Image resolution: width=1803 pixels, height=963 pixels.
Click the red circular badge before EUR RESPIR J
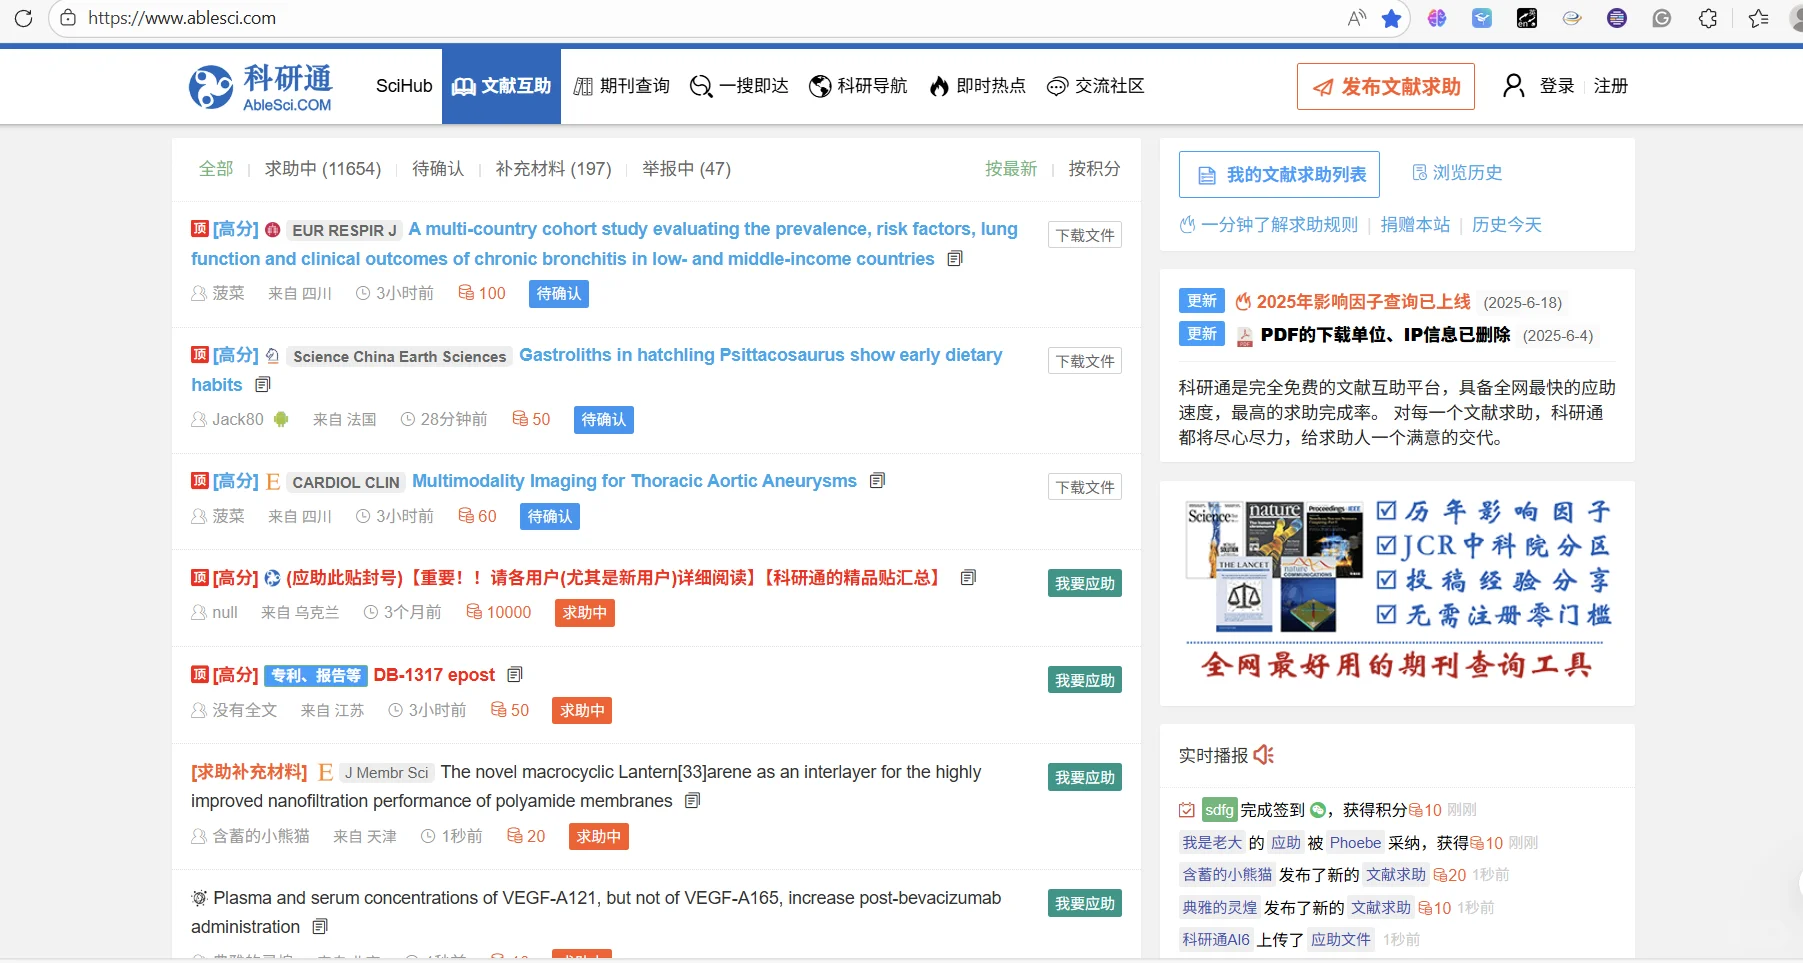[272, 230]
